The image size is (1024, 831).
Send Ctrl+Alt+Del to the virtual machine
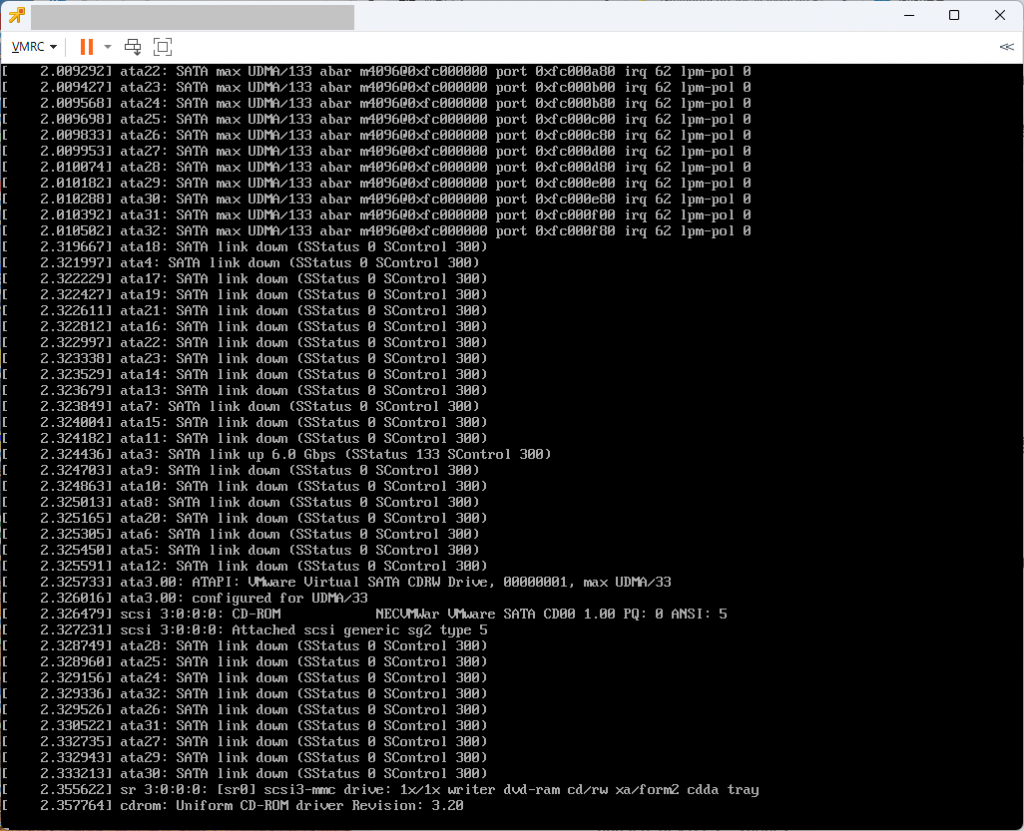tap(133, 47)
